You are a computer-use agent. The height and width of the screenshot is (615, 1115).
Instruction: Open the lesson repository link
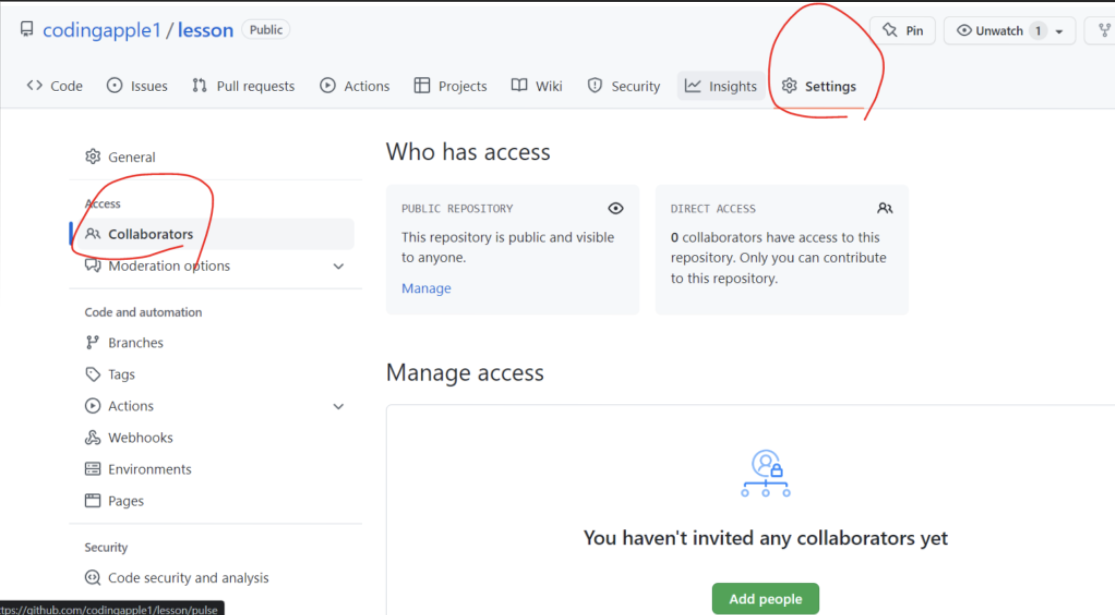(x=206, y=30)
